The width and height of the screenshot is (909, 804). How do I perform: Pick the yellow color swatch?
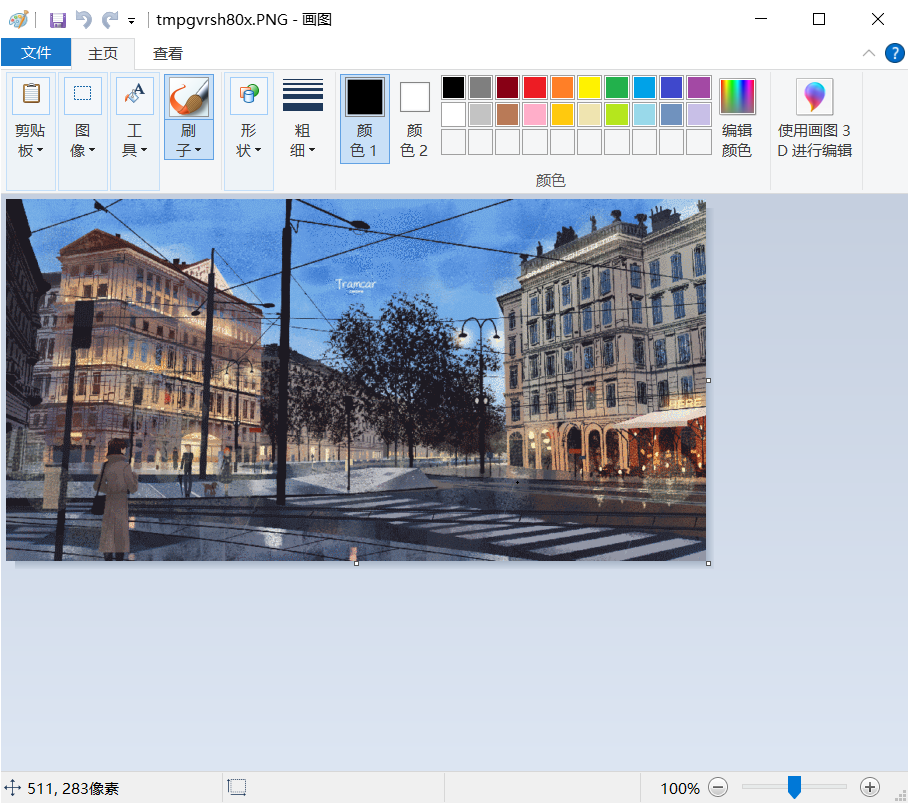590,88
